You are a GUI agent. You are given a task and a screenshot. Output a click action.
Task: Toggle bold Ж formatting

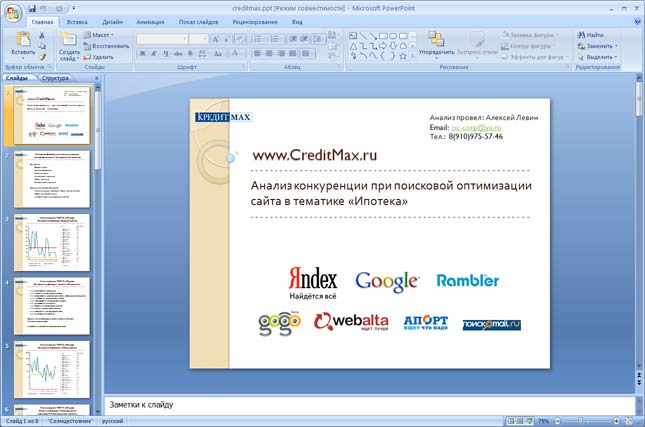tap(142, 53)
